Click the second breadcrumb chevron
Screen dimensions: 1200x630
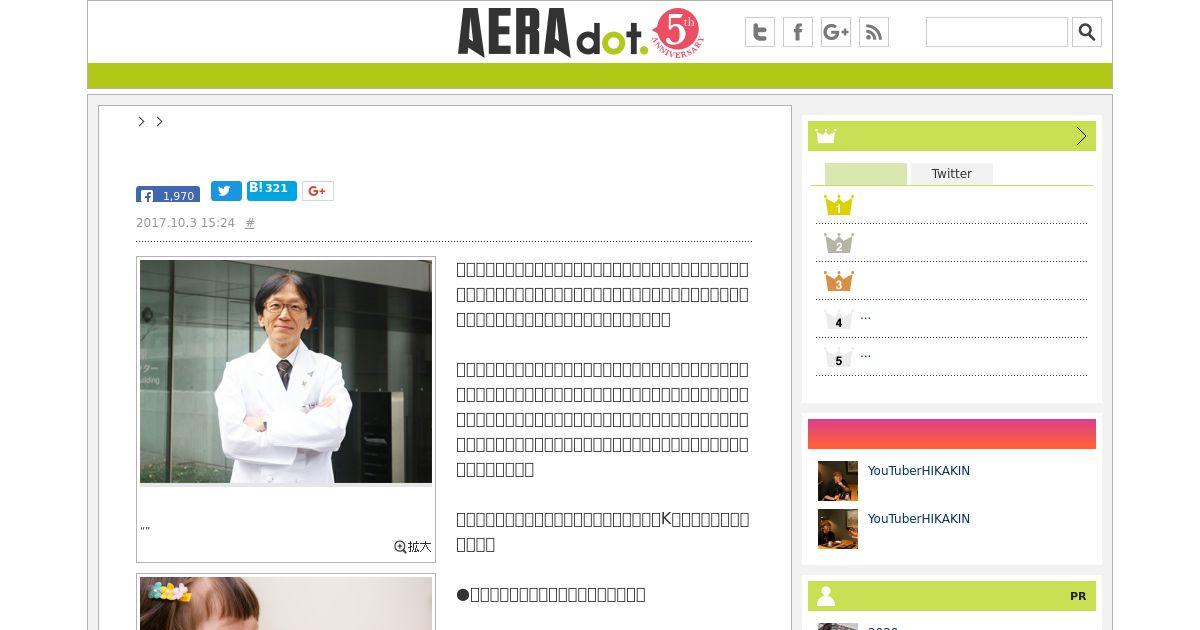point(159,121)
